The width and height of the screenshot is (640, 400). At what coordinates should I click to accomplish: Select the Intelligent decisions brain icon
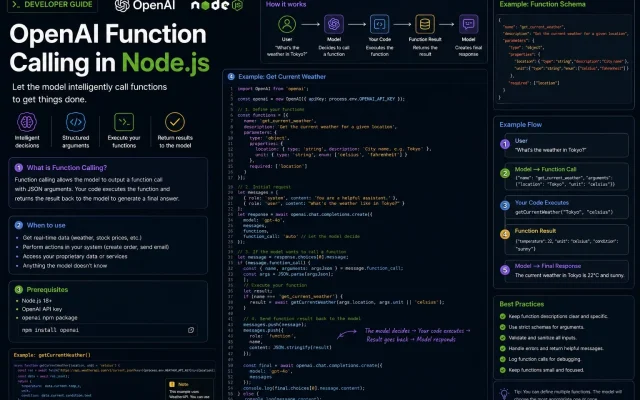tap(27, 122)
